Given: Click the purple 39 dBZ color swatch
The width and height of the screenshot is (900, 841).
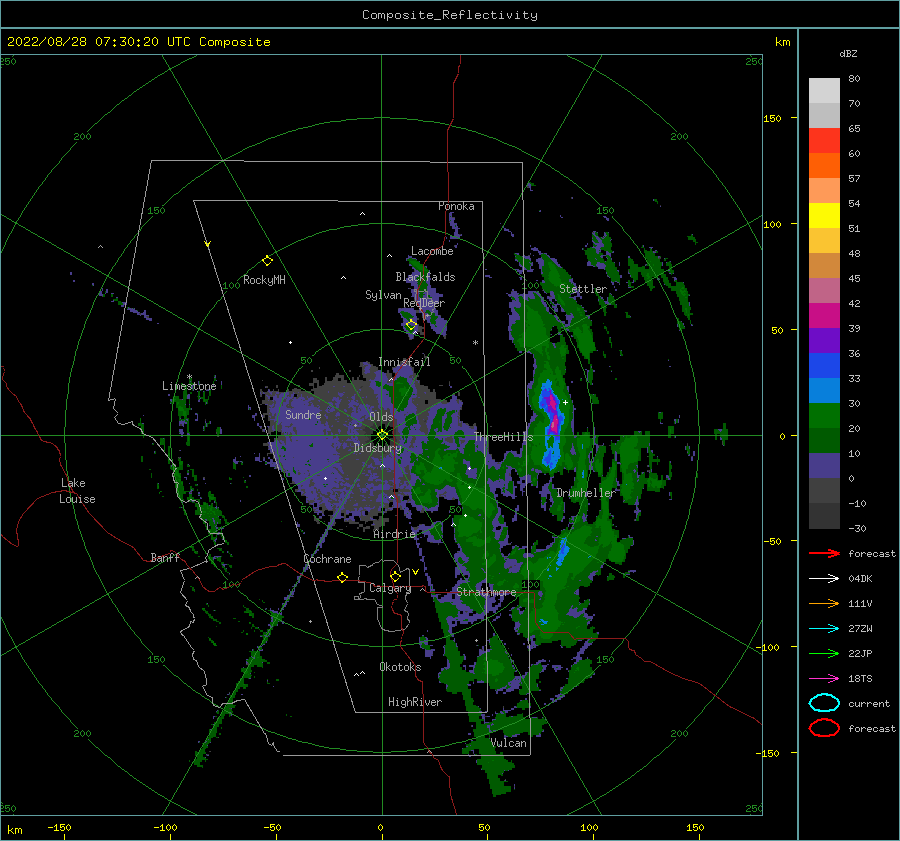Looking at the screenshot, I should coord(824,340).
